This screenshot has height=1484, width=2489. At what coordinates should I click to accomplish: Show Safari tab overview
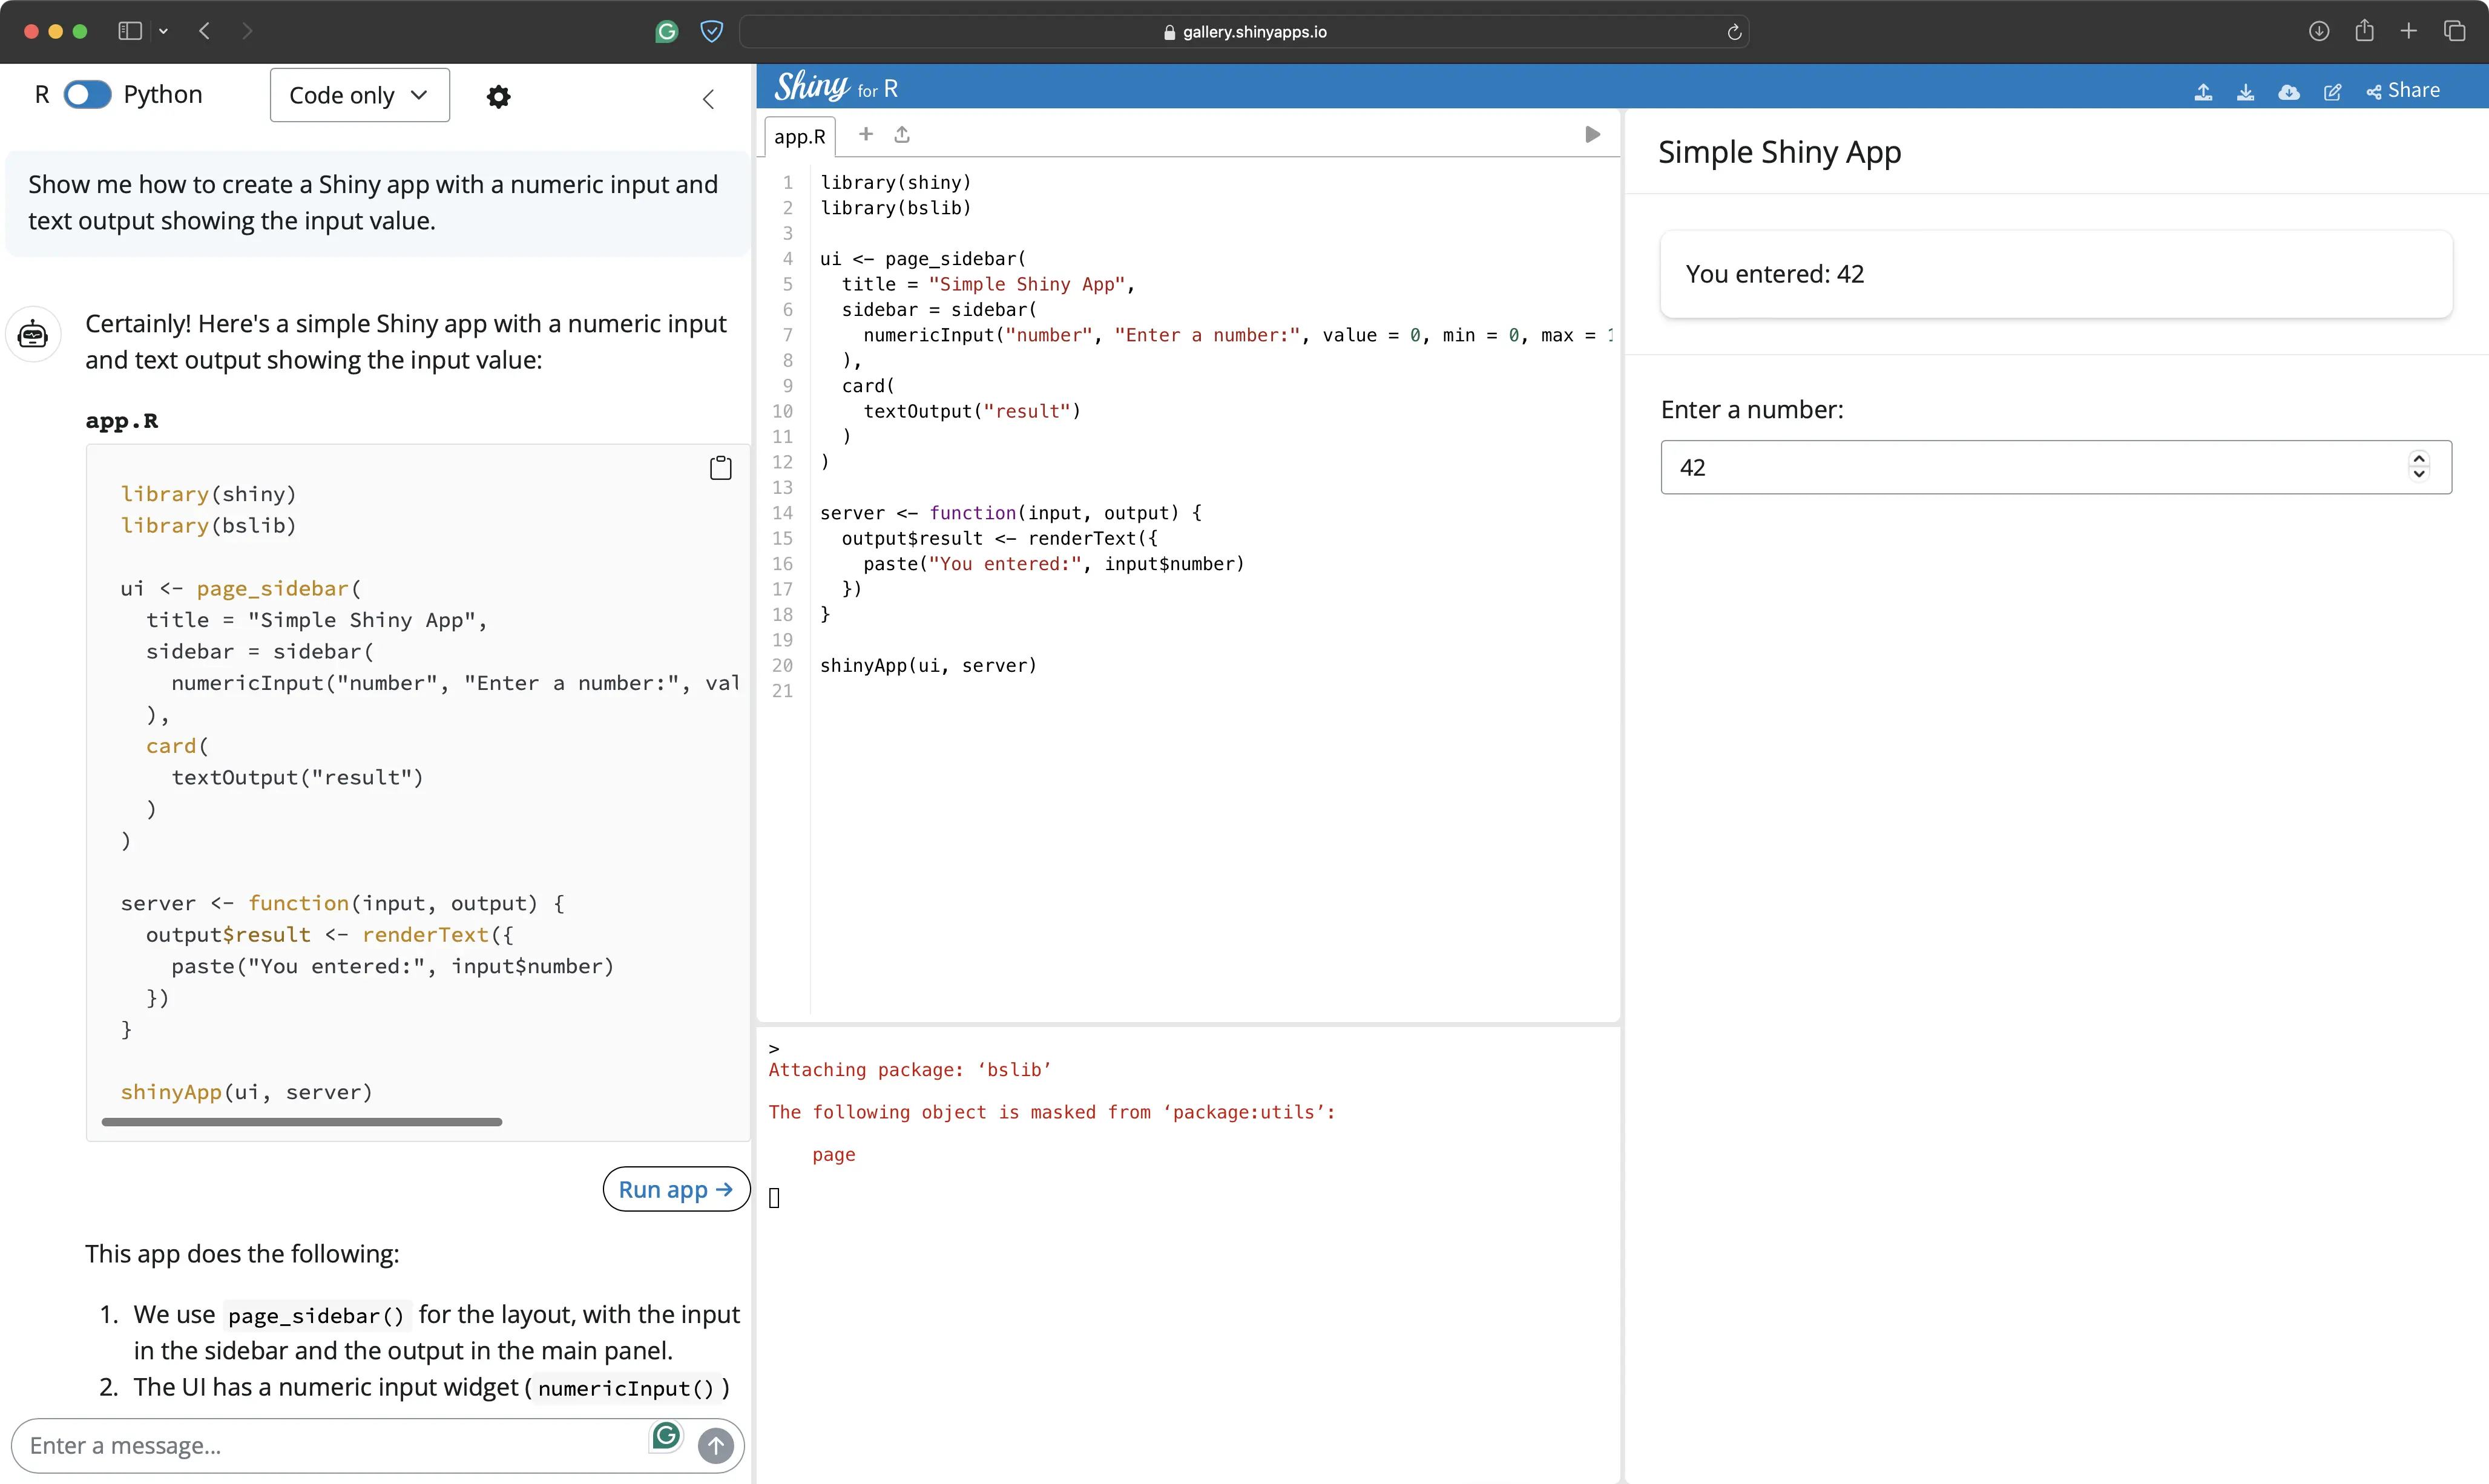pyautogui.click(x=2455, y=31)
